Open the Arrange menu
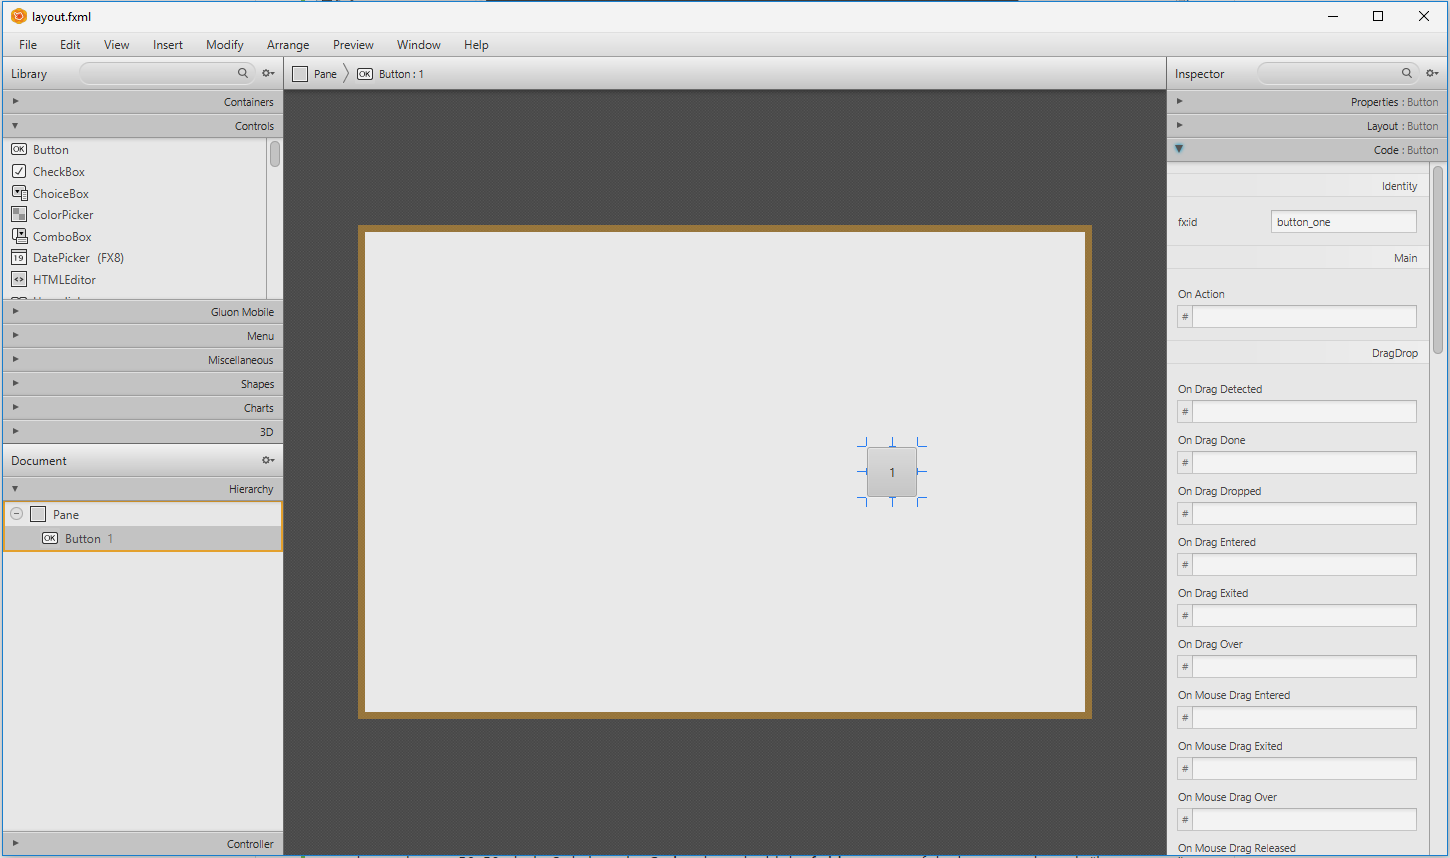This screenshot has height=858, width=1450. (x=288, y=45)
